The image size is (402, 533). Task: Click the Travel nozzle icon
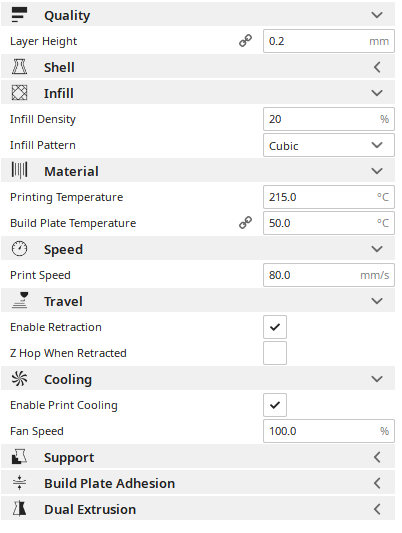(x=19, y=300)
